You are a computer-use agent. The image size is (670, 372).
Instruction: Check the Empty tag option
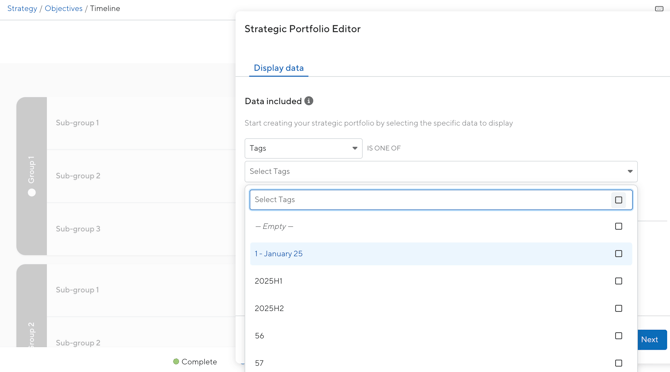coord(618,226)
